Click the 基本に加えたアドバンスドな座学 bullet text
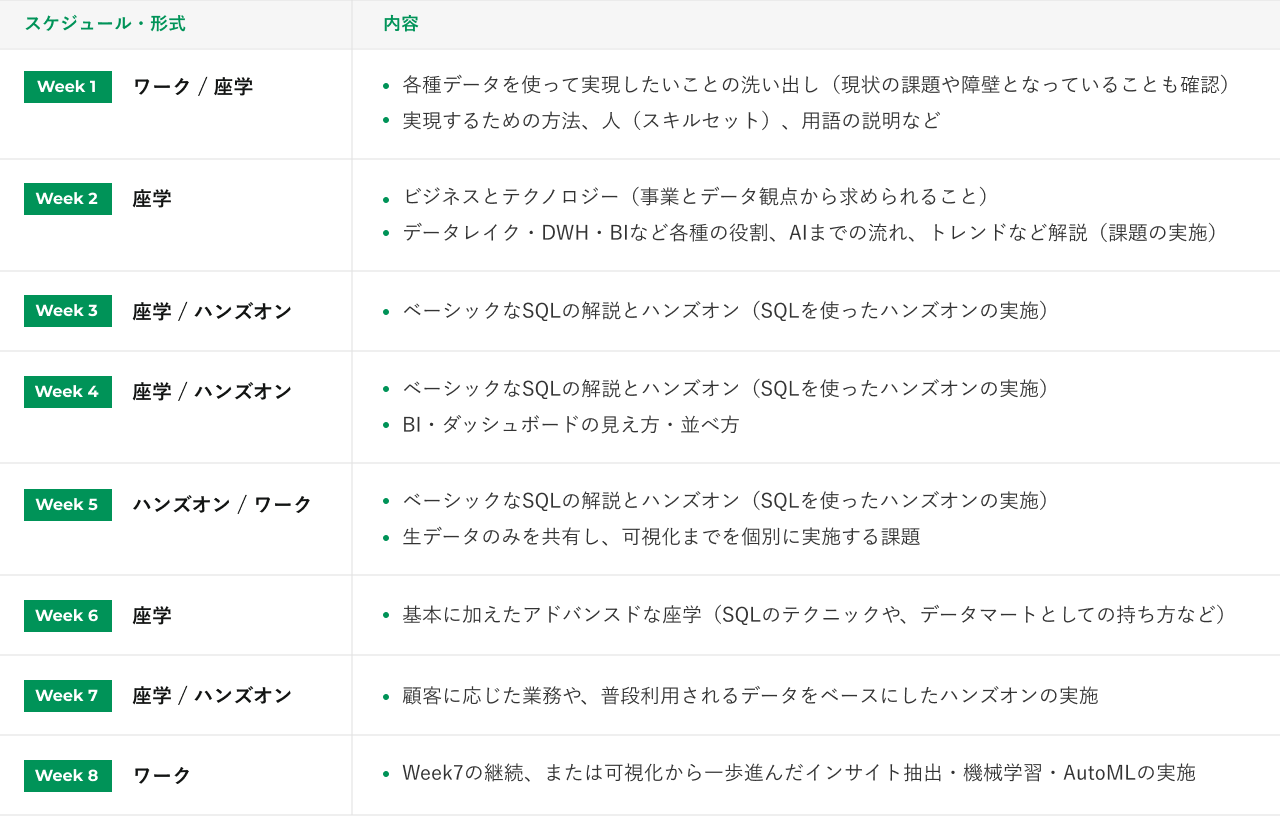Image resolution: width=1280 pixels, height=816 pixels. 815,615
